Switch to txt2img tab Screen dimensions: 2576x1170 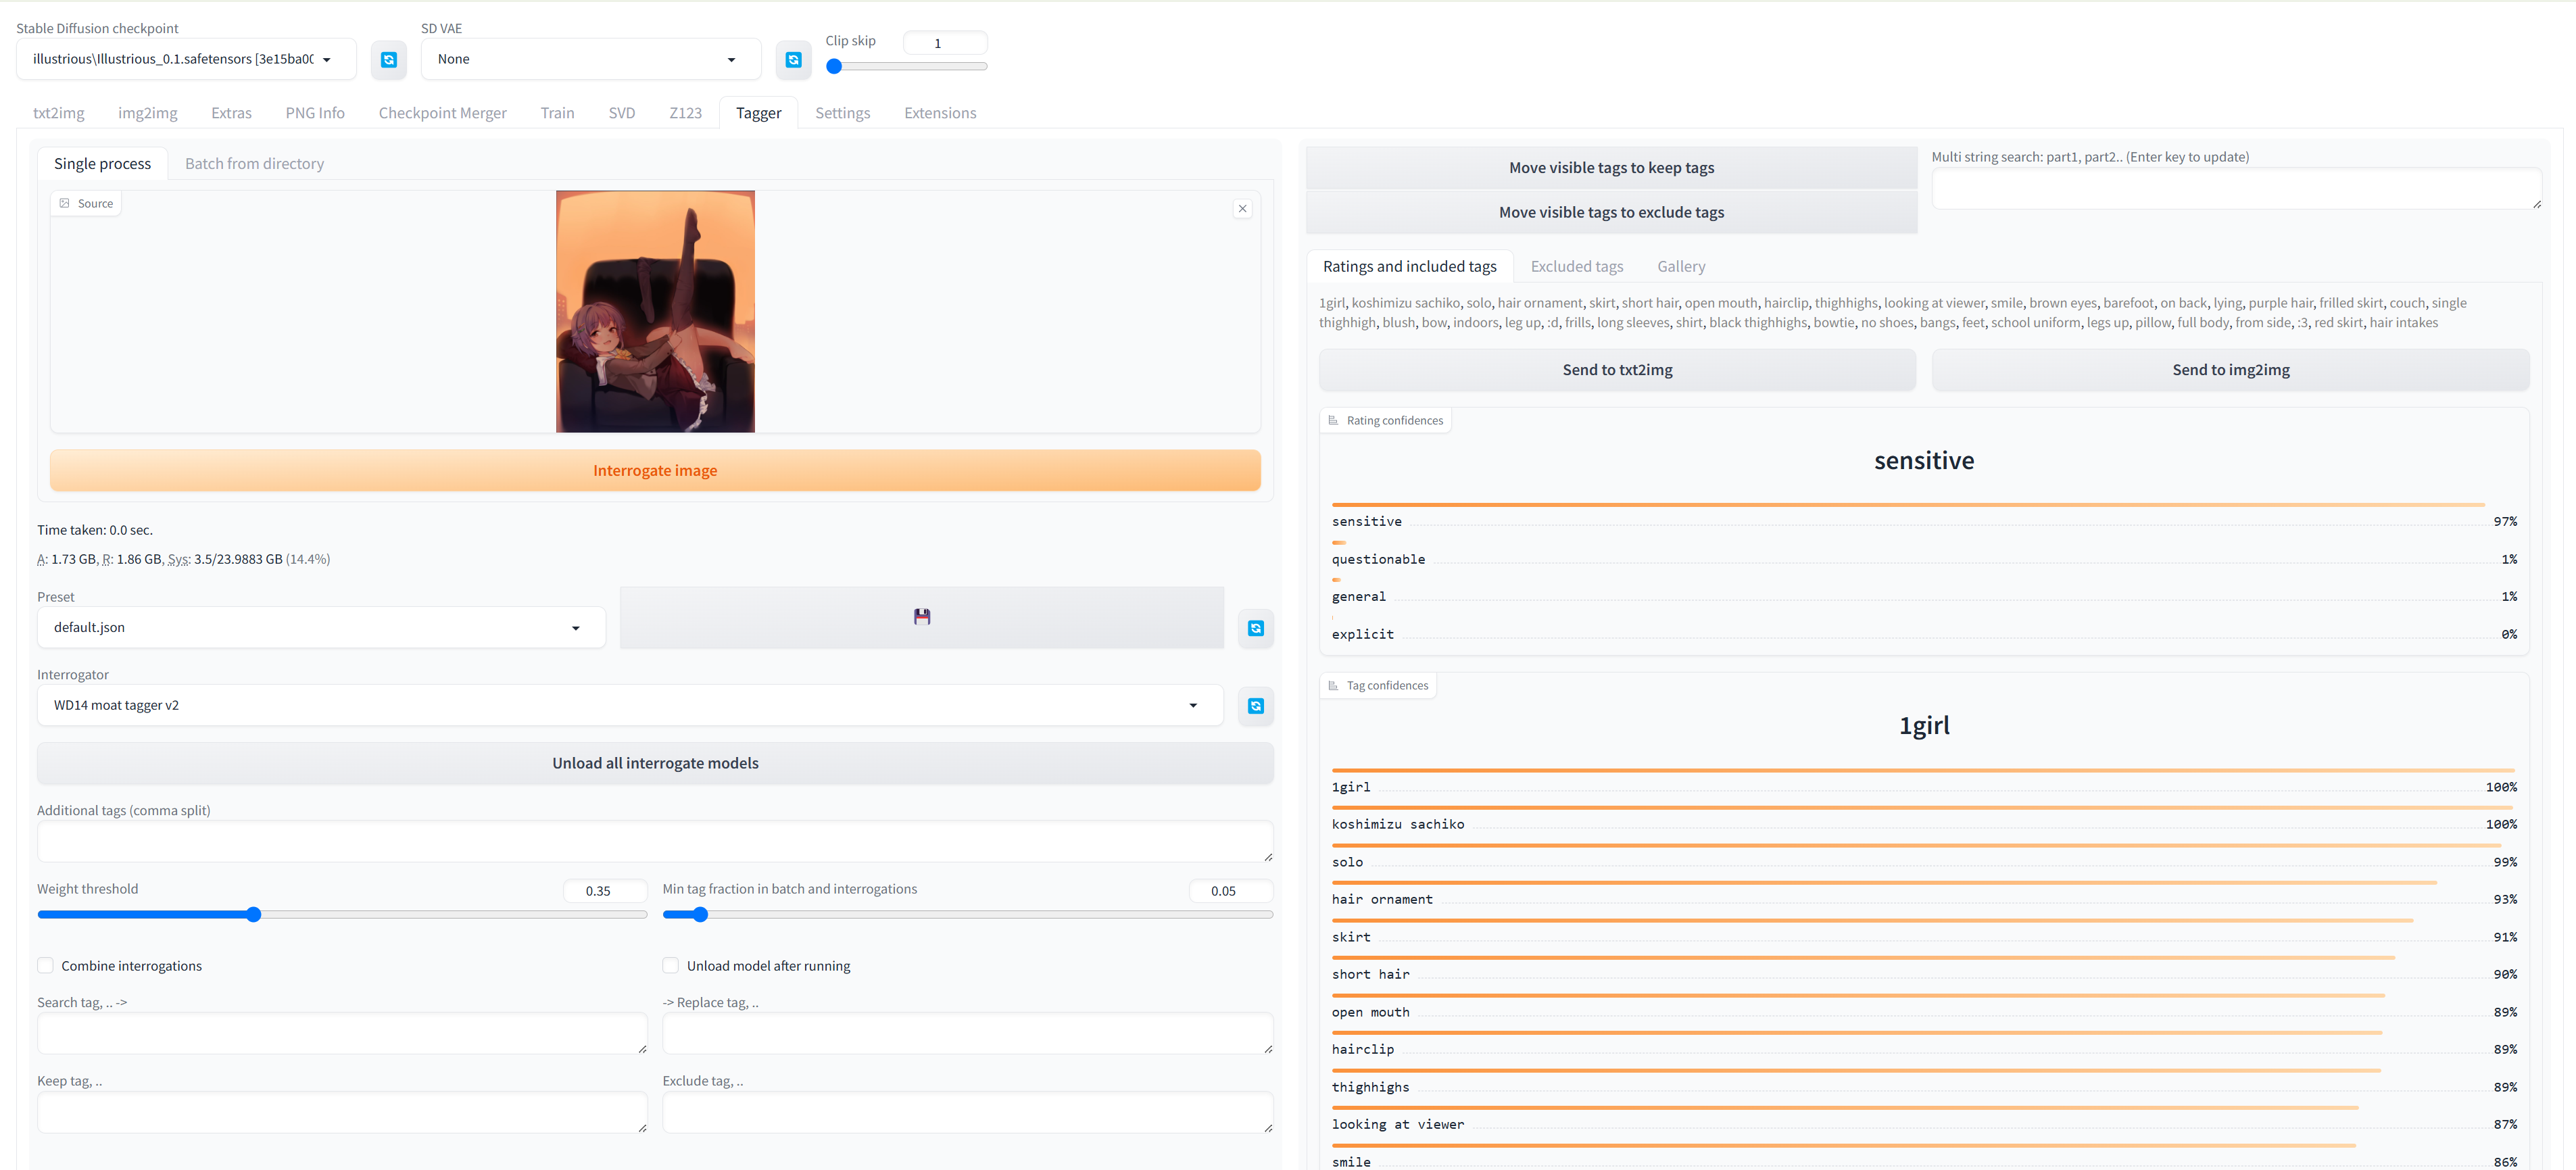[59, 113]
